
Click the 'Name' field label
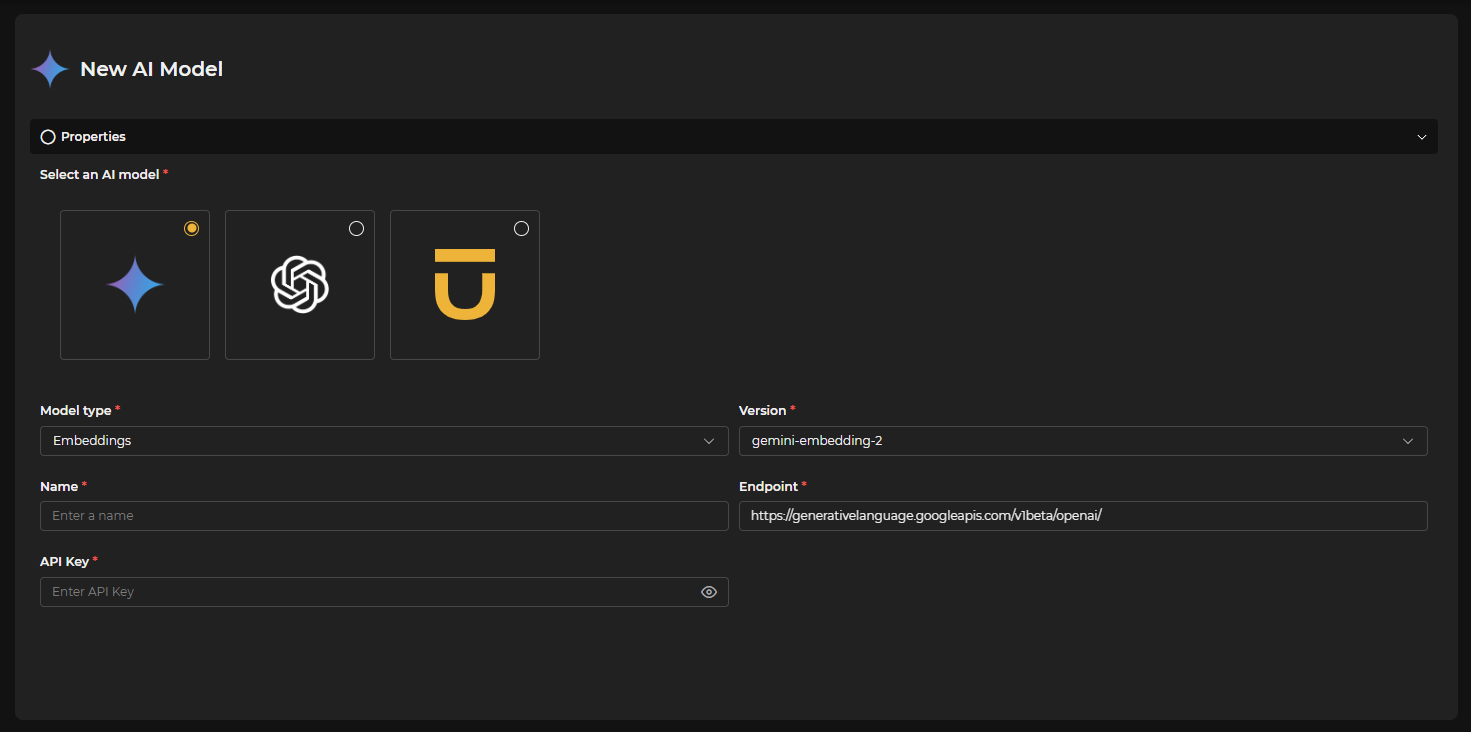(59, 486)
